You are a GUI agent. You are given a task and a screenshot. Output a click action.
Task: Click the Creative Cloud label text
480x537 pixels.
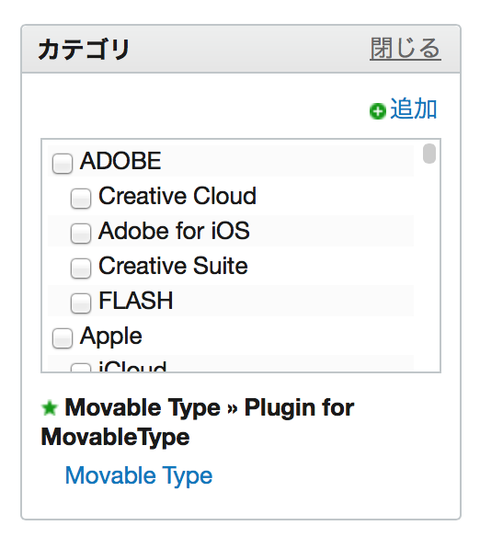pyautogui.click(x=177, y=196)
